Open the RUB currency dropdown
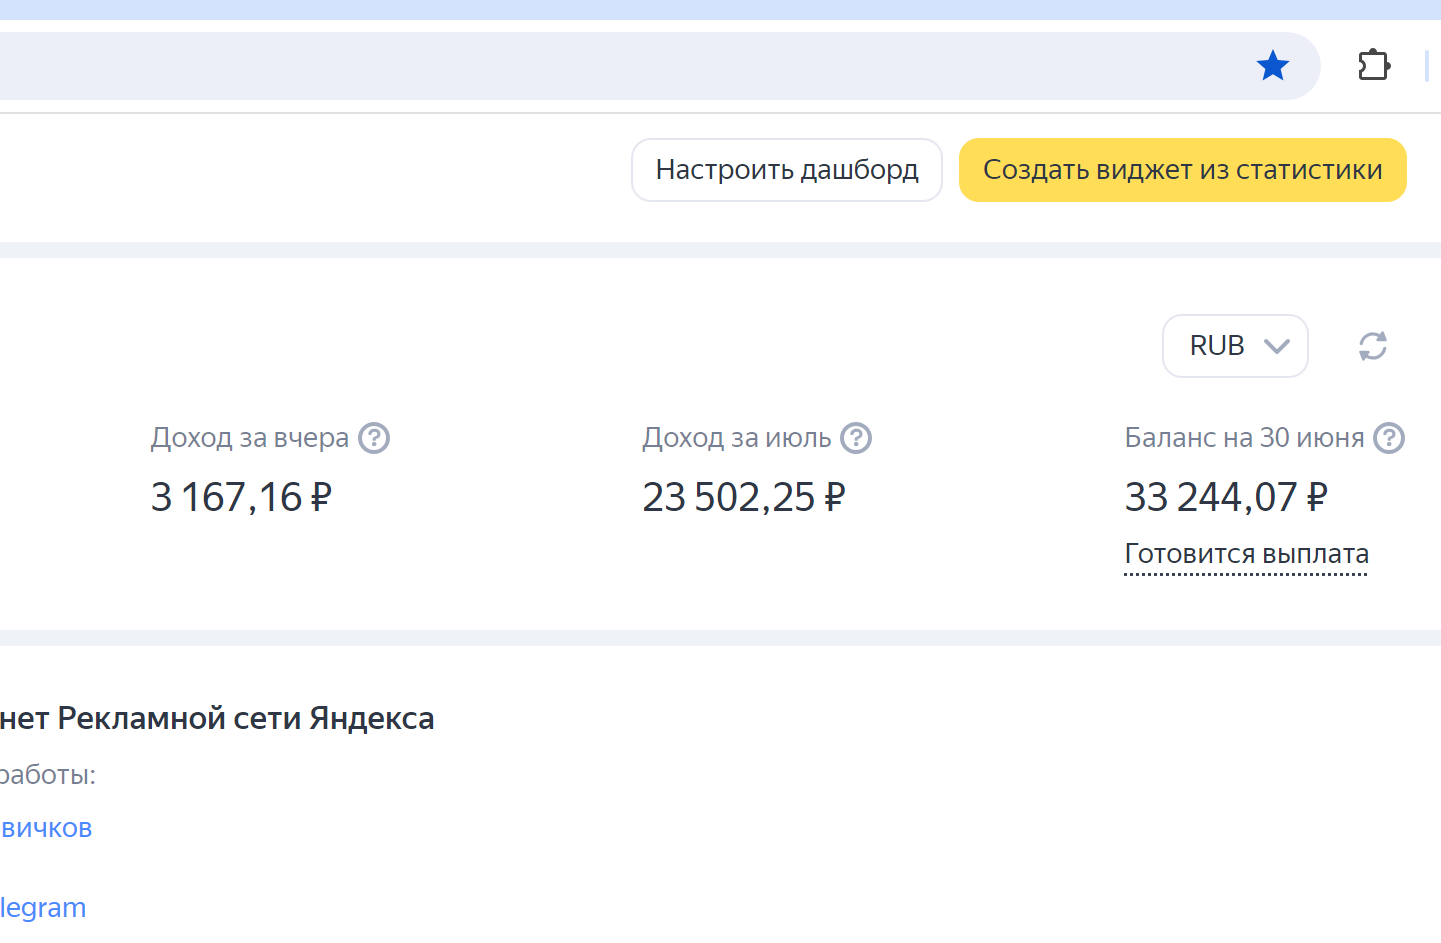 (1235, 346)
